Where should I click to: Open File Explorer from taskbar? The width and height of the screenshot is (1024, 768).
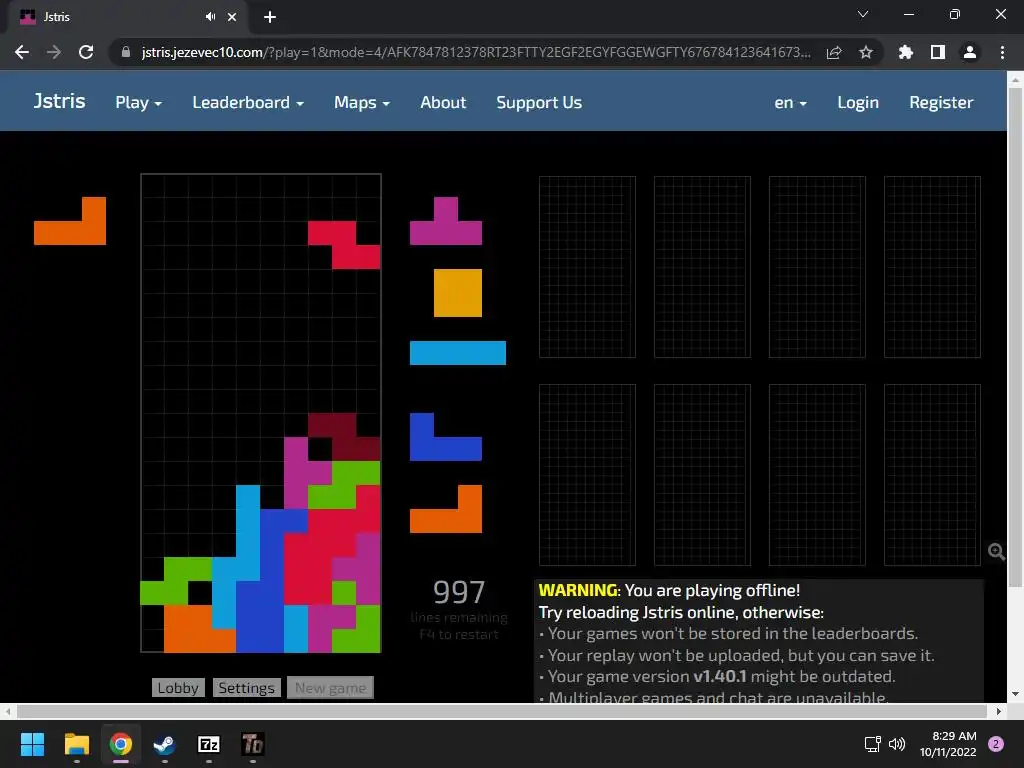[x=76, y=744]
